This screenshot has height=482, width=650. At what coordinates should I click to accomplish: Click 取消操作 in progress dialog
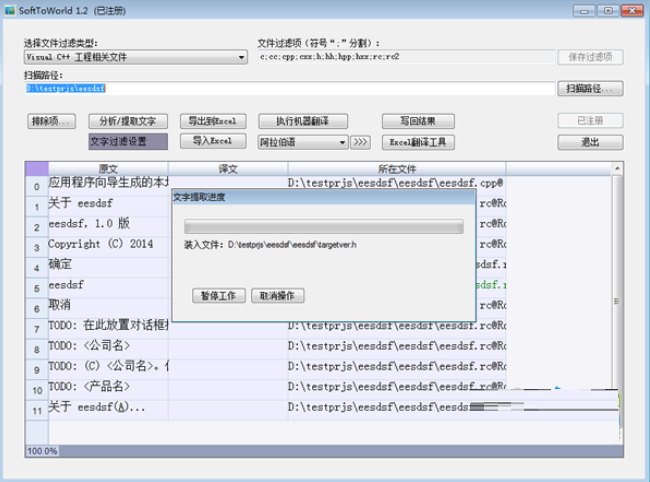click(277, 296)
